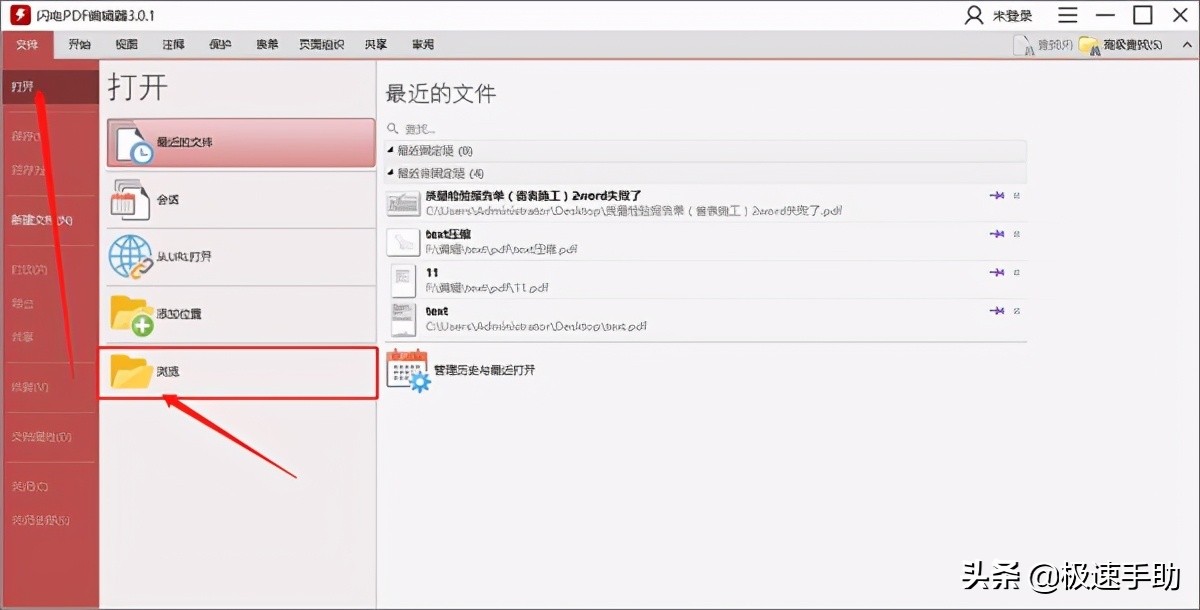Remove the 压缩 file from recent list
1200x610 pixels.
point(1017,234)
